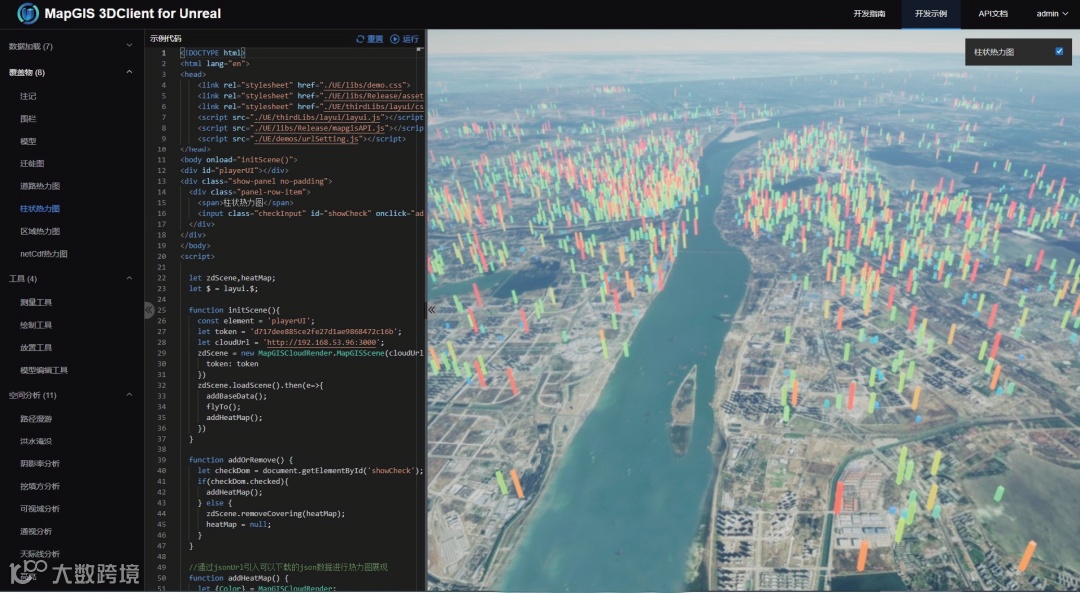Click the "function addOrRemove() {" code line
This screenshot has height=593, width=1080.
pyautogui.click(x=241, y=460)
